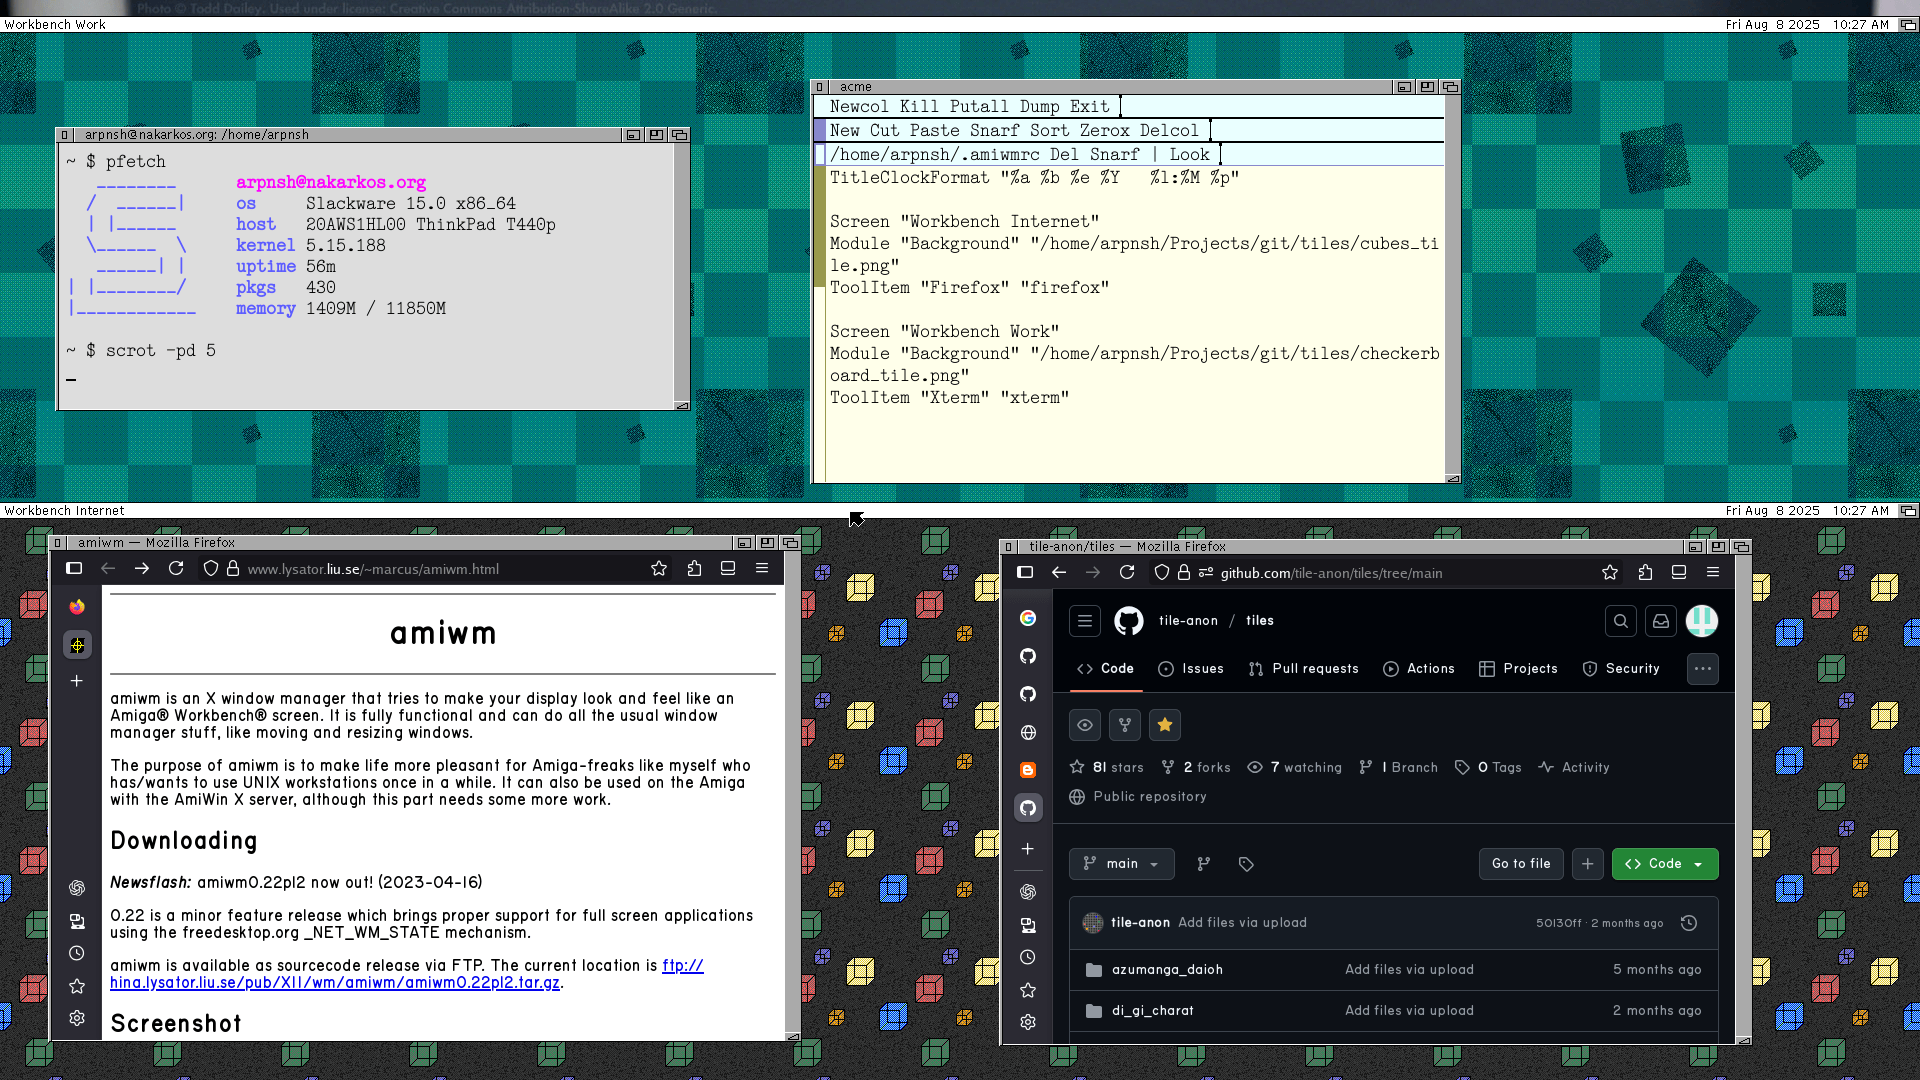This screenshot has width=1920, height=1080.
Task: Open the globe-icon tab in GitHub window sidebar
Action: click(x=1027, y=732)
